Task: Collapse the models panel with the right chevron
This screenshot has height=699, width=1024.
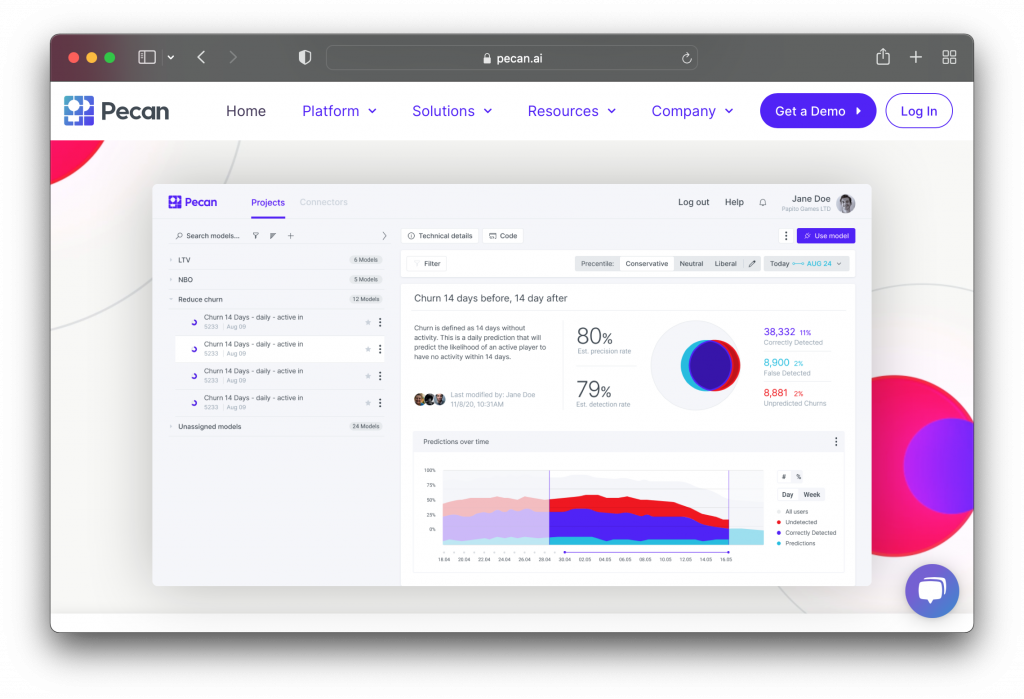Action: (384, 236)
